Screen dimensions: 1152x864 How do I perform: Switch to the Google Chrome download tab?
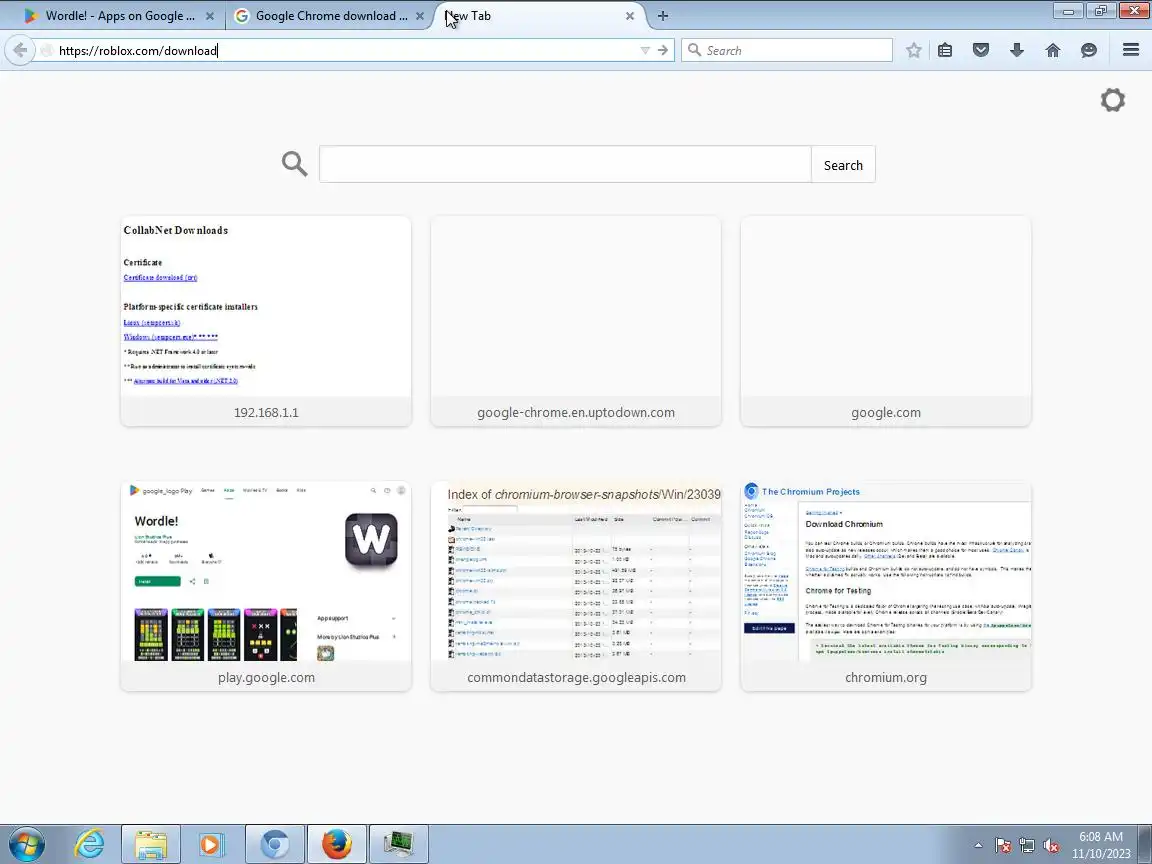tap(331, 15)
